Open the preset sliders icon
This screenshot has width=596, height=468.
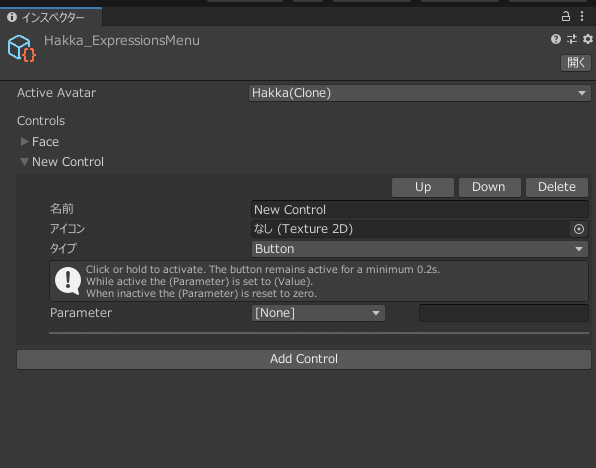click(x=572, y=39)
